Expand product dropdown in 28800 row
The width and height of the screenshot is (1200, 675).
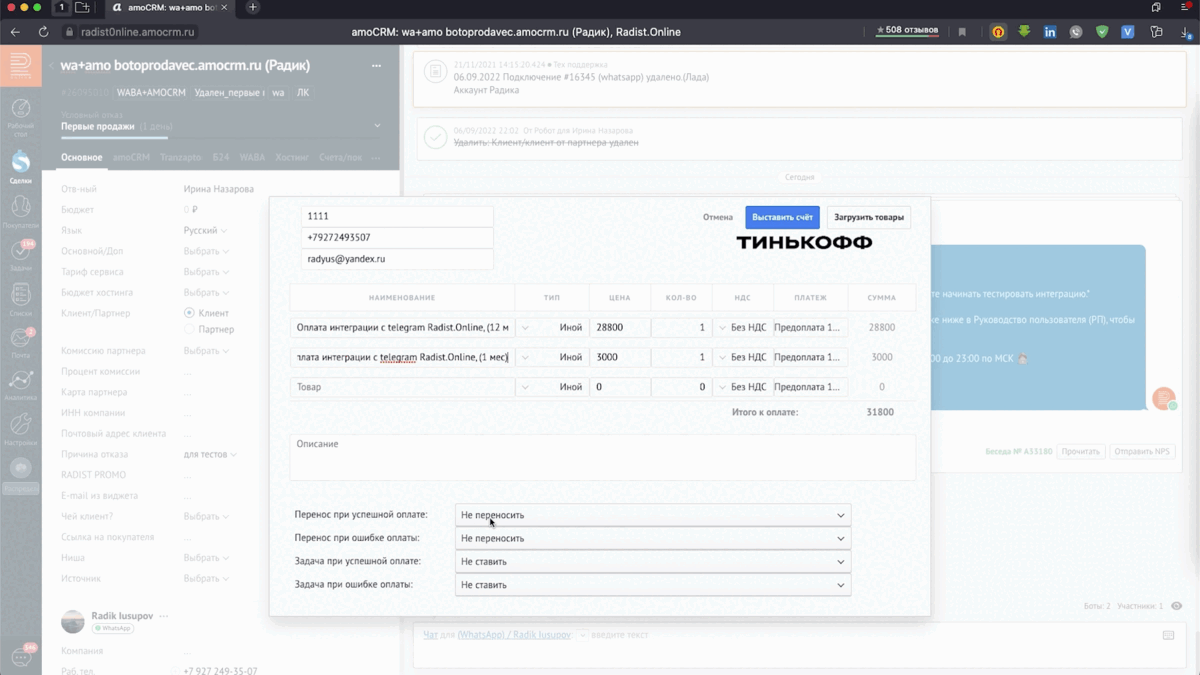click(x=525, y=328)
